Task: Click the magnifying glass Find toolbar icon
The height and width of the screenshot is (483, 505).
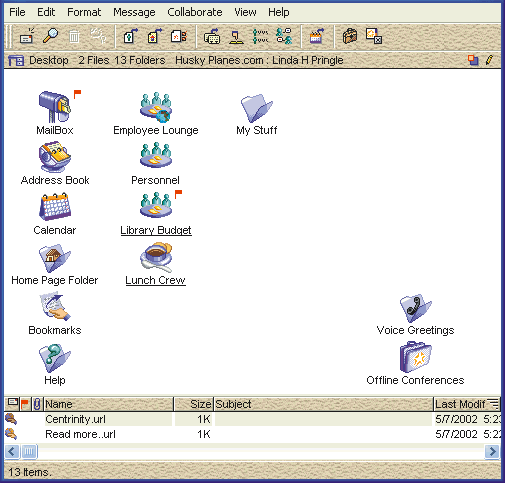Action: pyautogui.click(x=51, y=36)
